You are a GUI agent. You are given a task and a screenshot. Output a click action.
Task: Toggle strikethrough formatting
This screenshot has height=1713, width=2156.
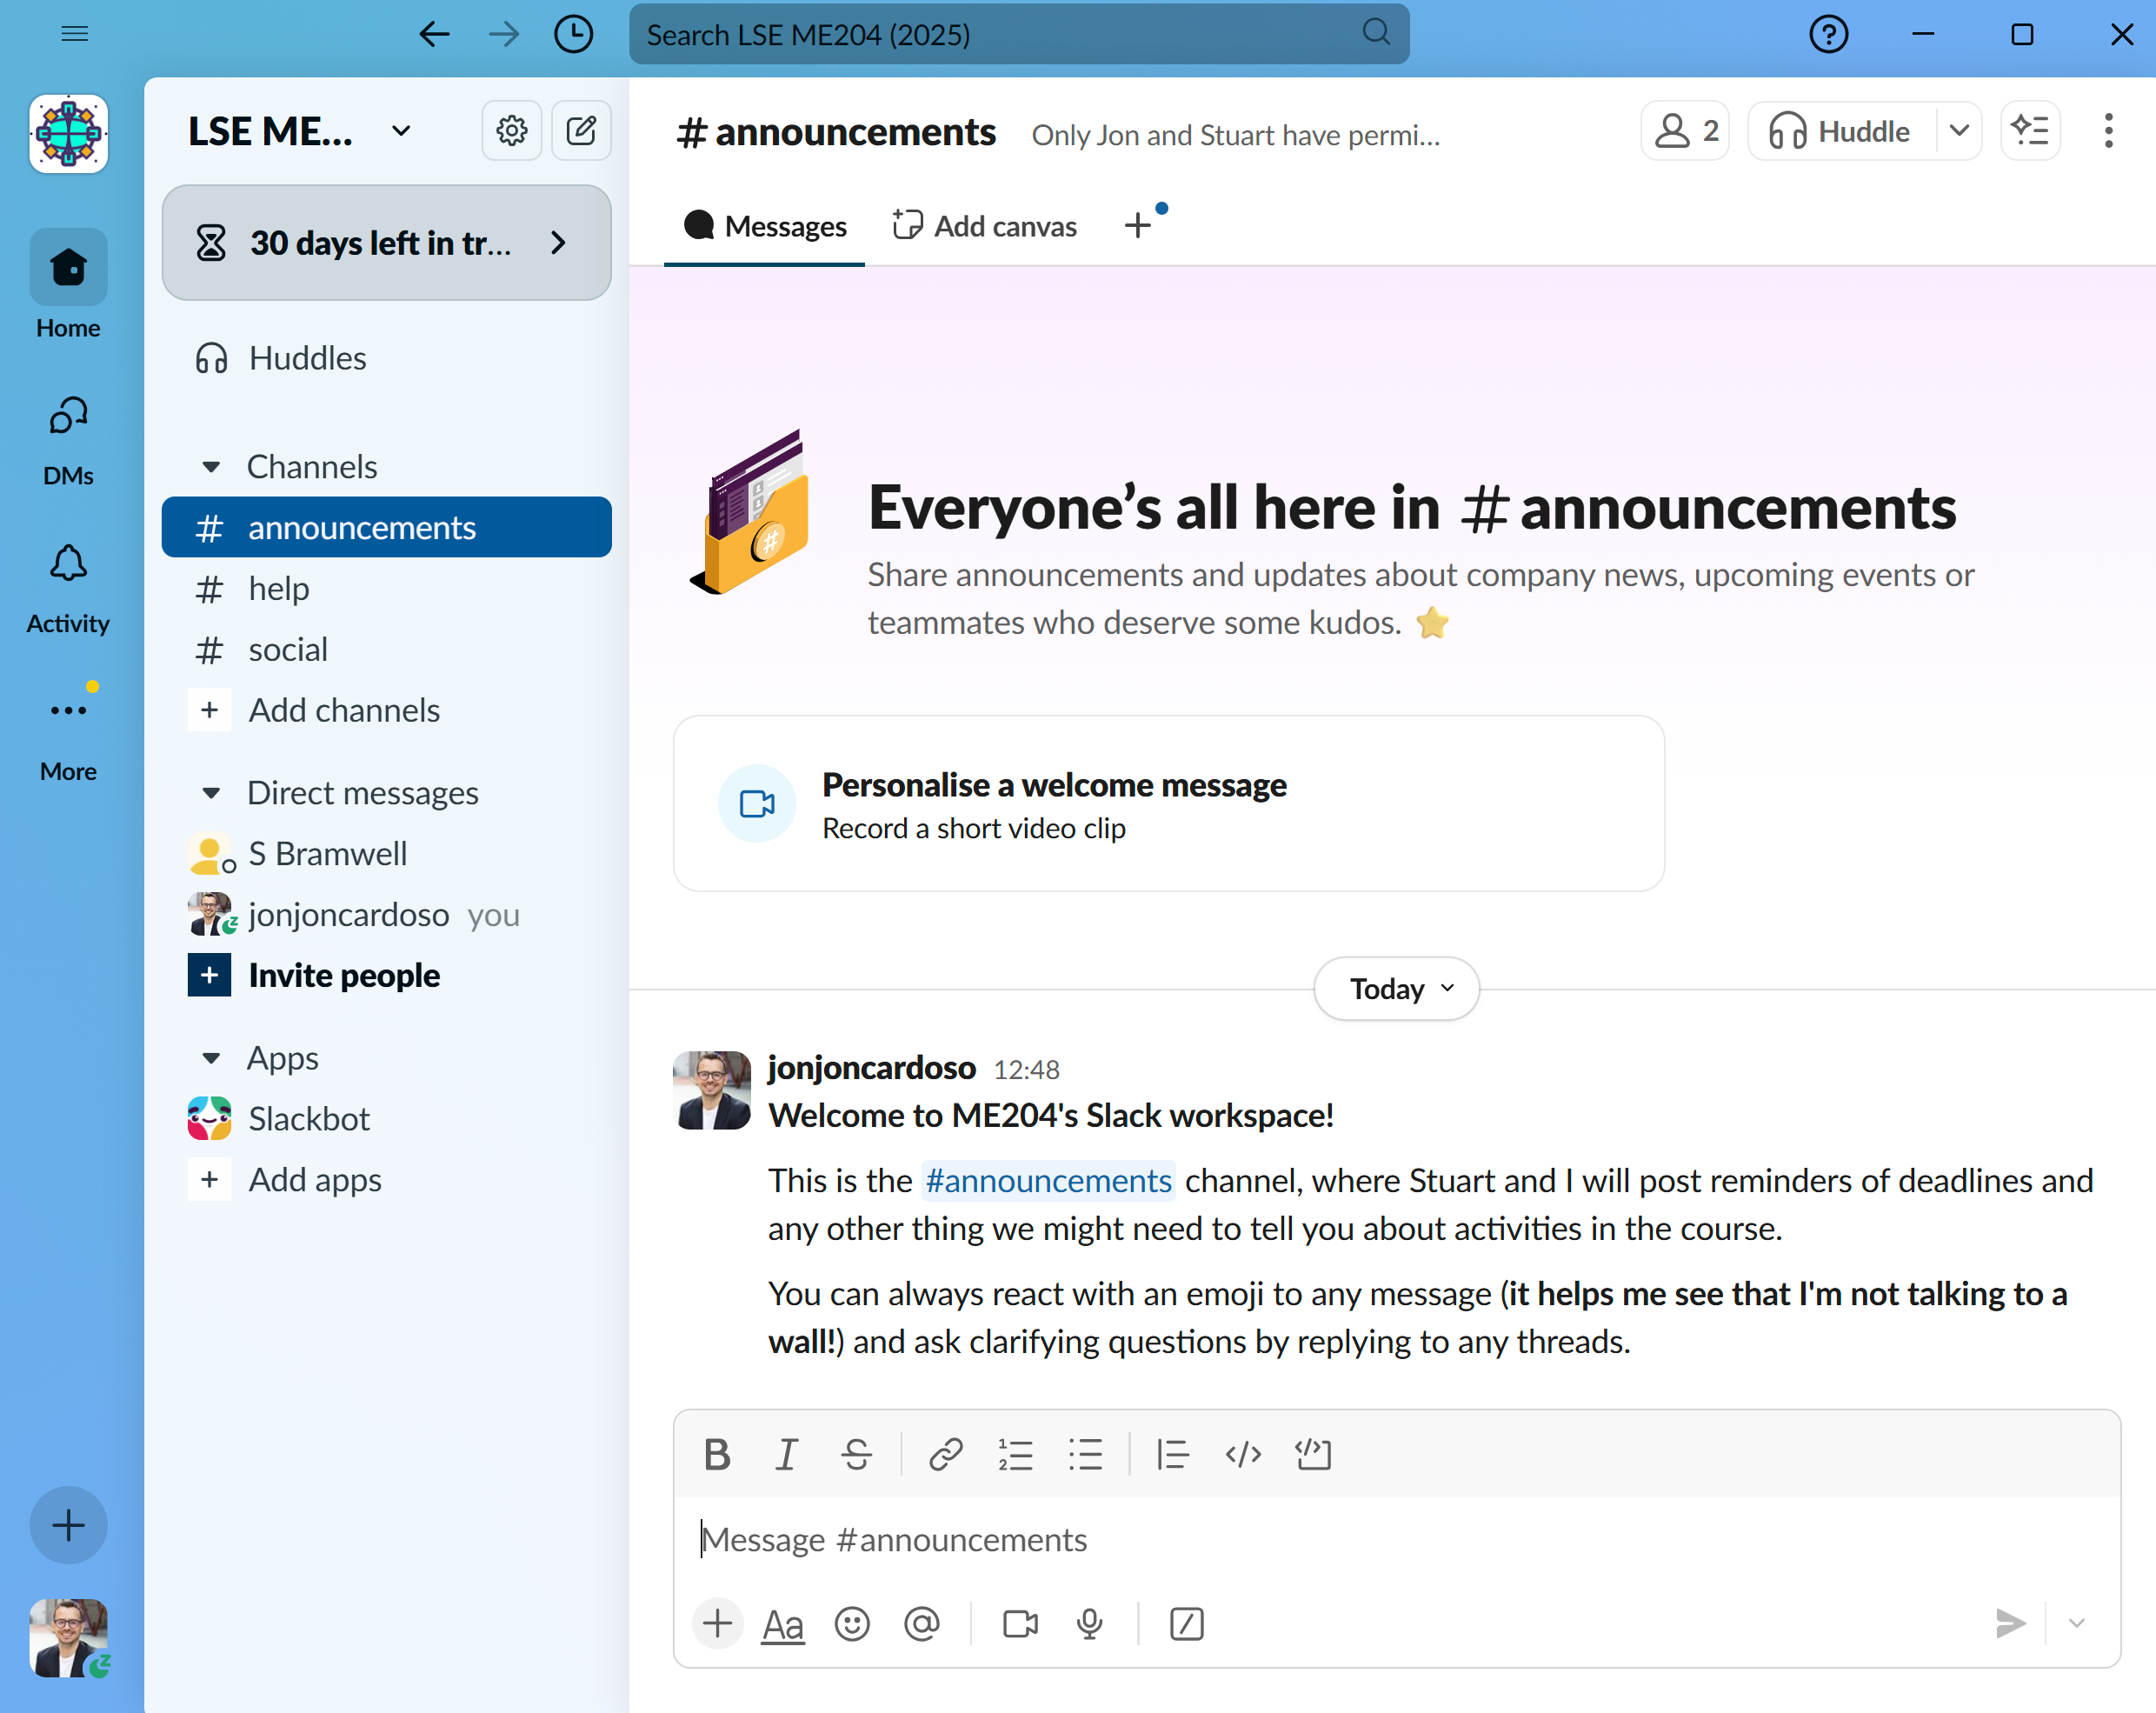coord(857,1454)
